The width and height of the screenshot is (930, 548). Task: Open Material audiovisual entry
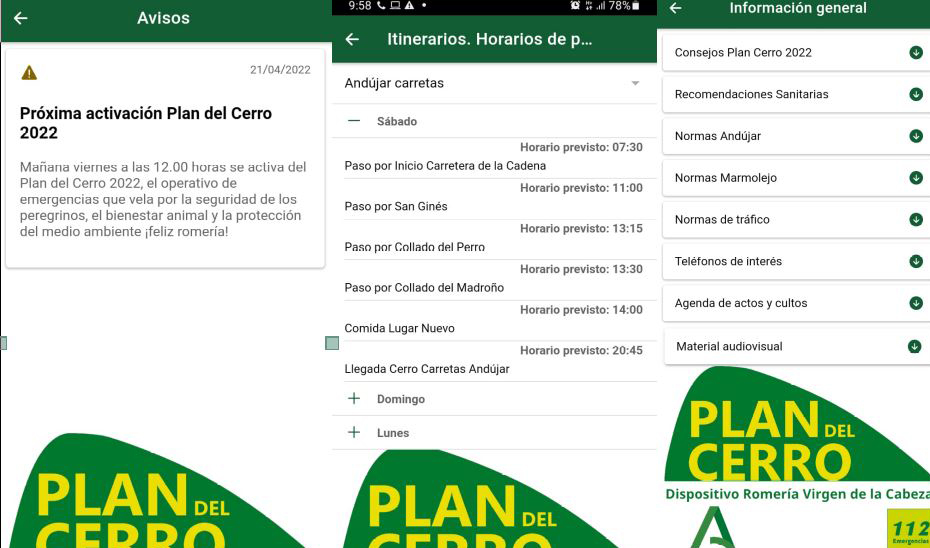797,346
